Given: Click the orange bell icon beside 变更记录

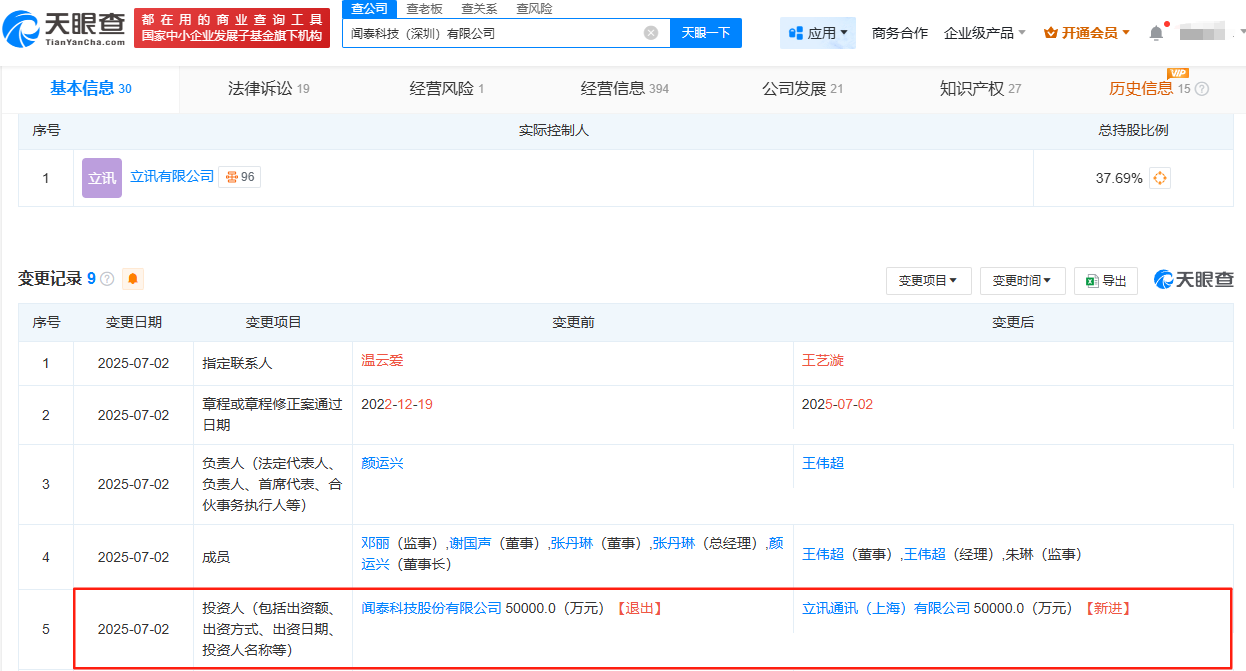Looking at the screenshot, I should pyautogui.click(x=133, y=279).
